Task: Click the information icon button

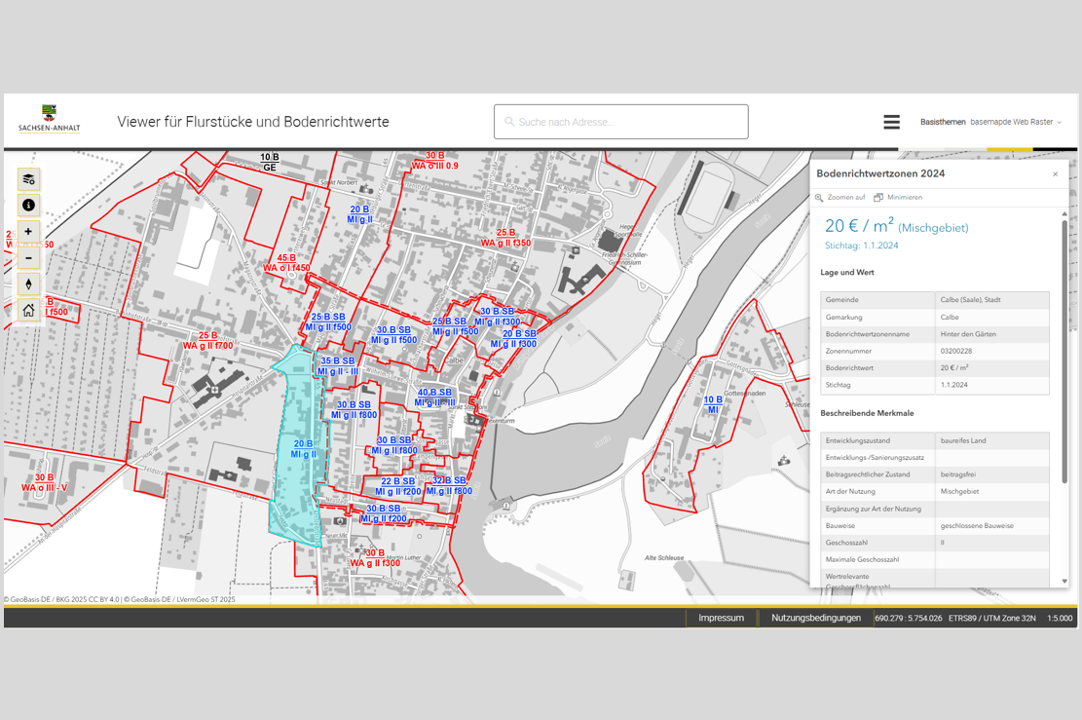Action: [28, 205]
